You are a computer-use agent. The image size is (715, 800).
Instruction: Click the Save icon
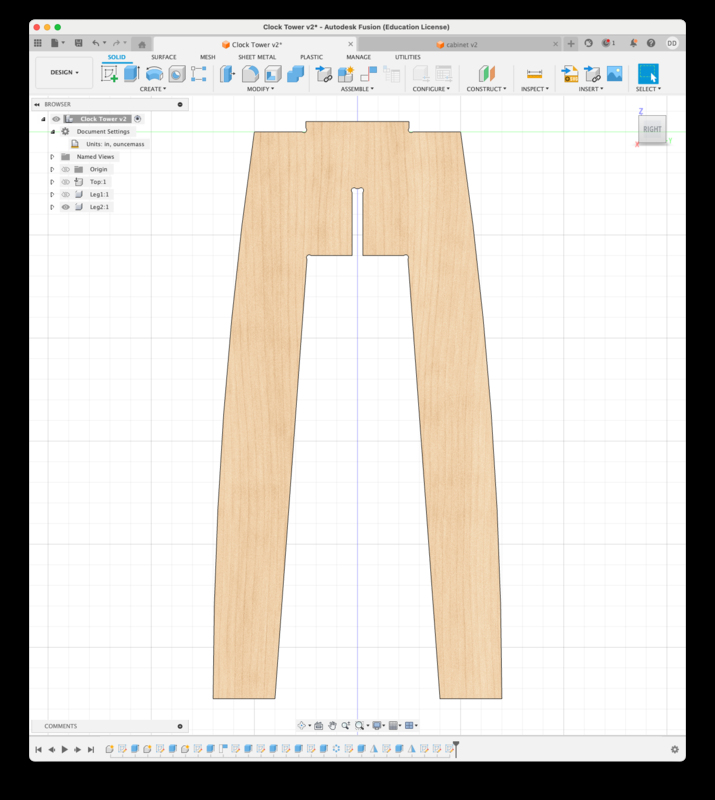(x=79, y=43)
